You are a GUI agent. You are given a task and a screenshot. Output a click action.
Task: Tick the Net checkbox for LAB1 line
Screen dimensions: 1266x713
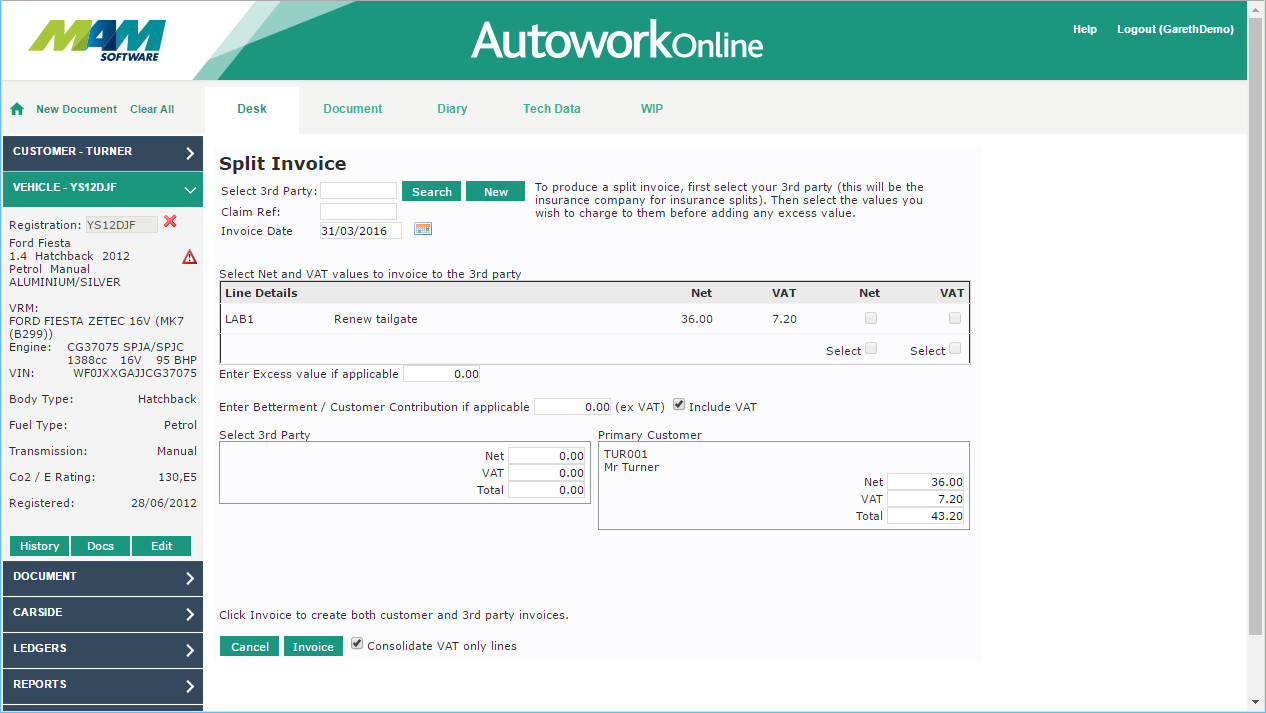coord(870,318)
